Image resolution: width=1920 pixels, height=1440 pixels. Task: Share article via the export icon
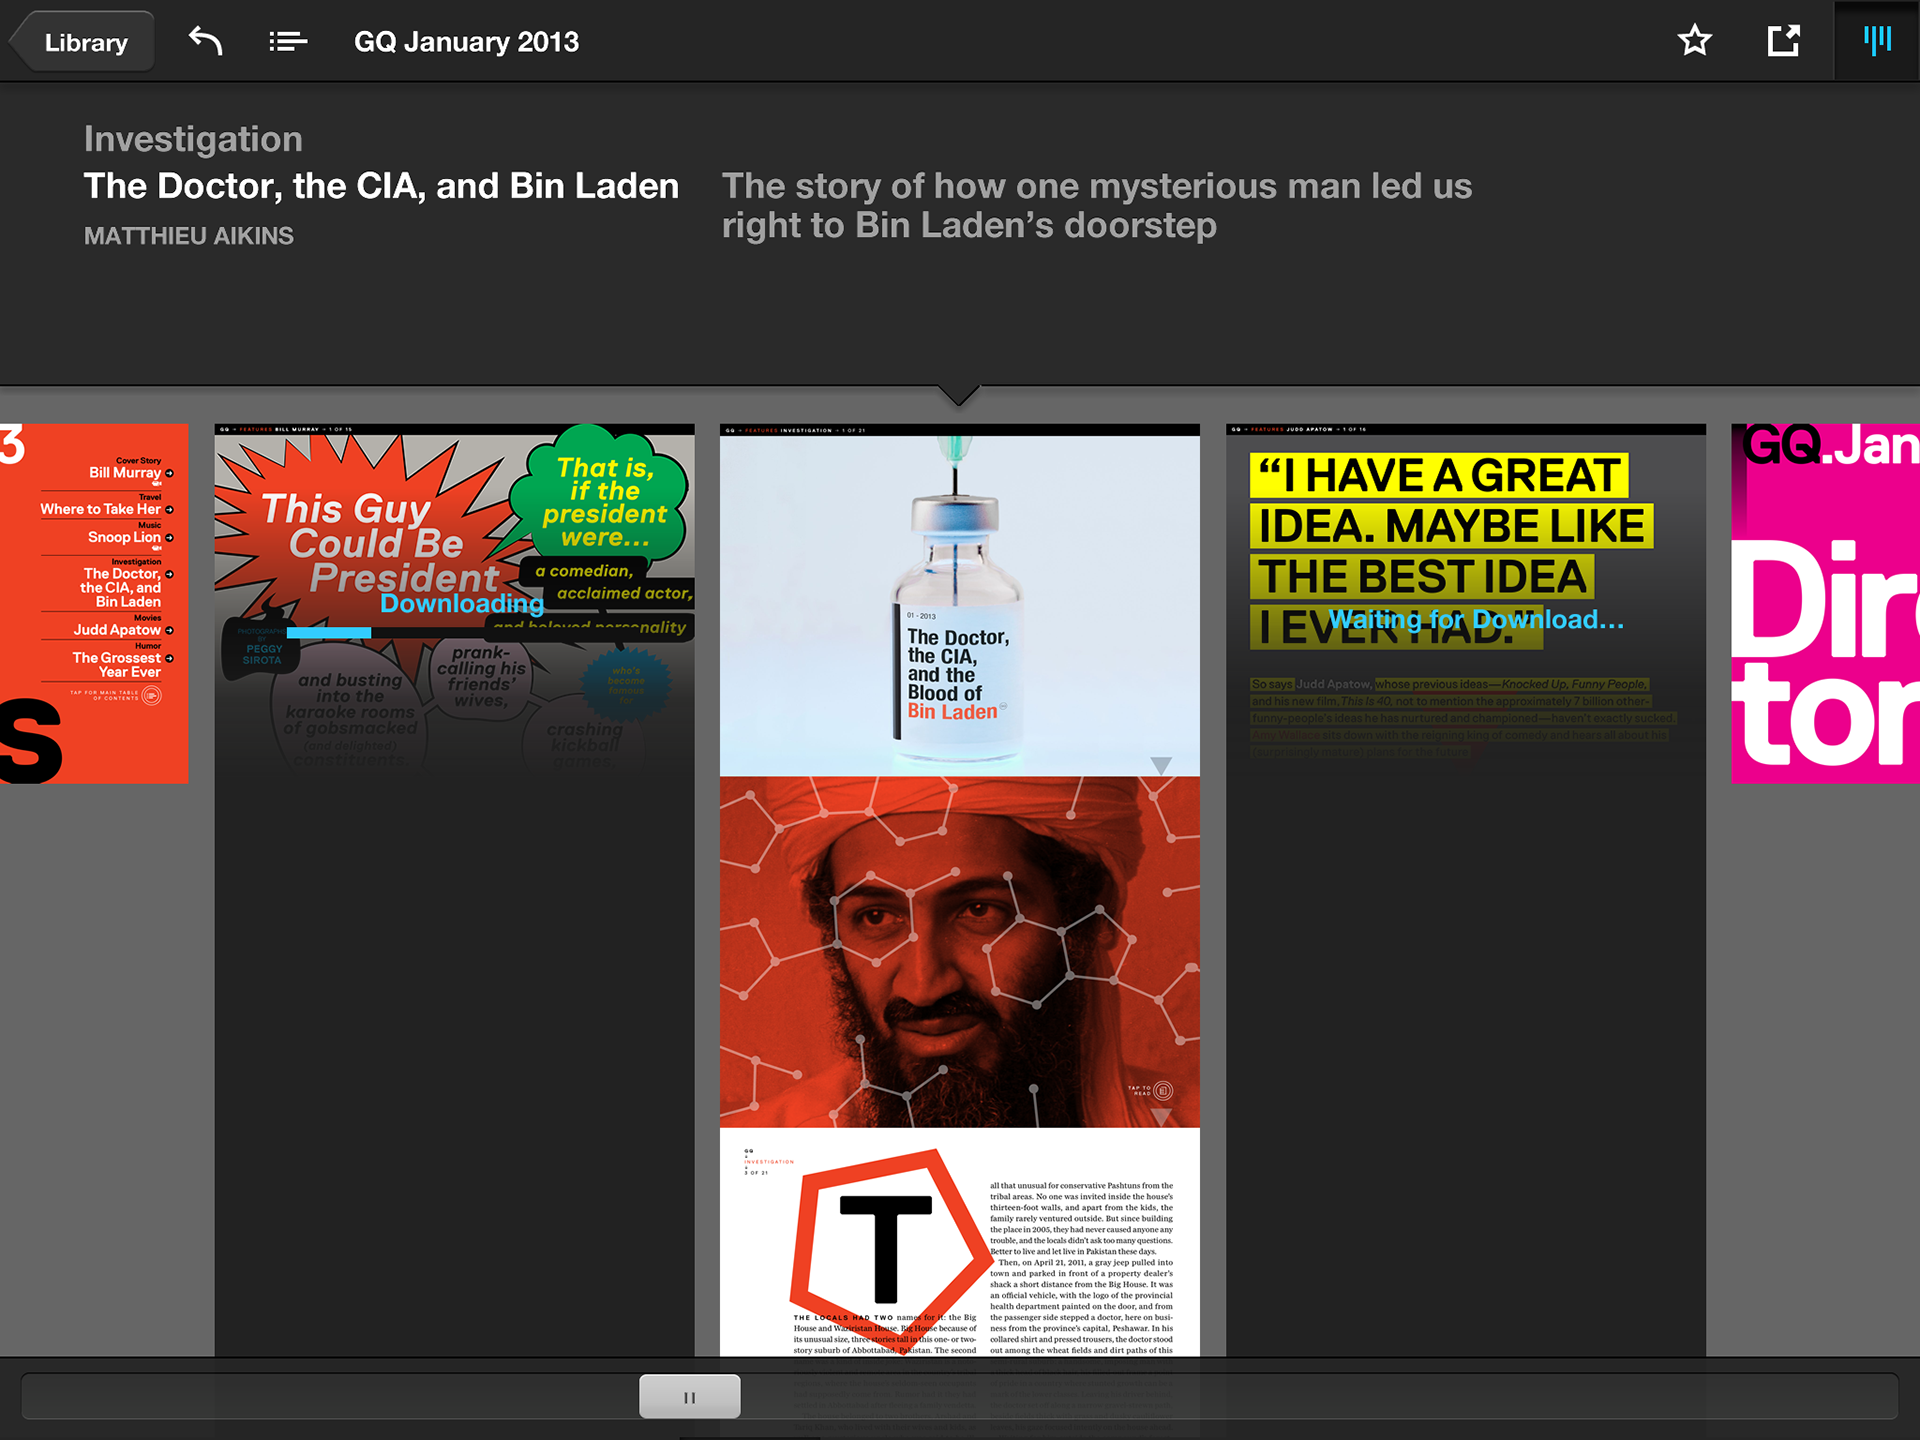click(1783, 41)
